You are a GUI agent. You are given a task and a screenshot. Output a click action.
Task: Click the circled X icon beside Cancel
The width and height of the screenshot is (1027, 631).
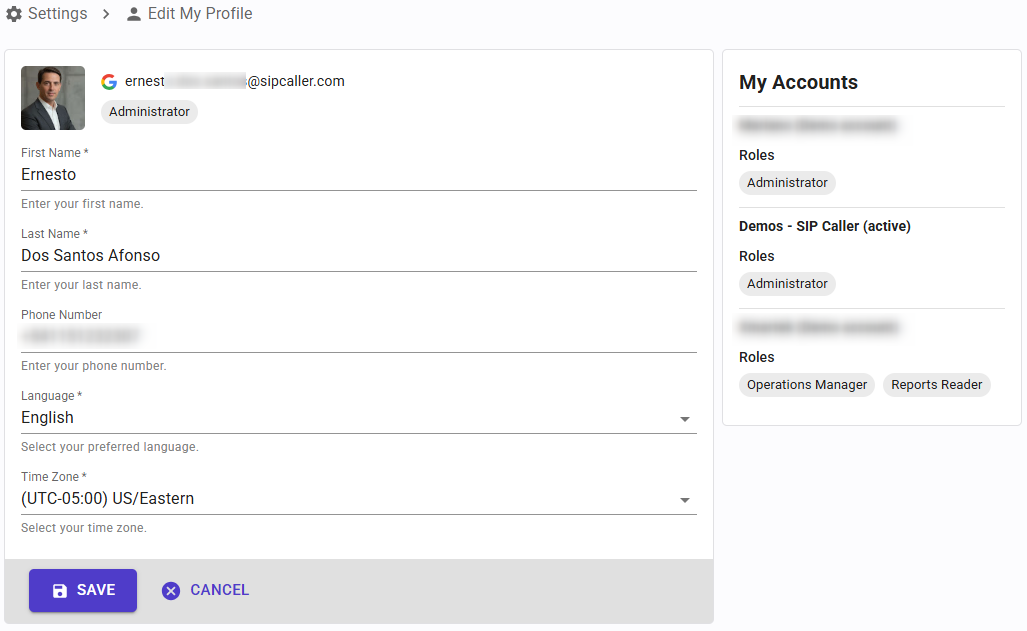[x=171, y=591]
